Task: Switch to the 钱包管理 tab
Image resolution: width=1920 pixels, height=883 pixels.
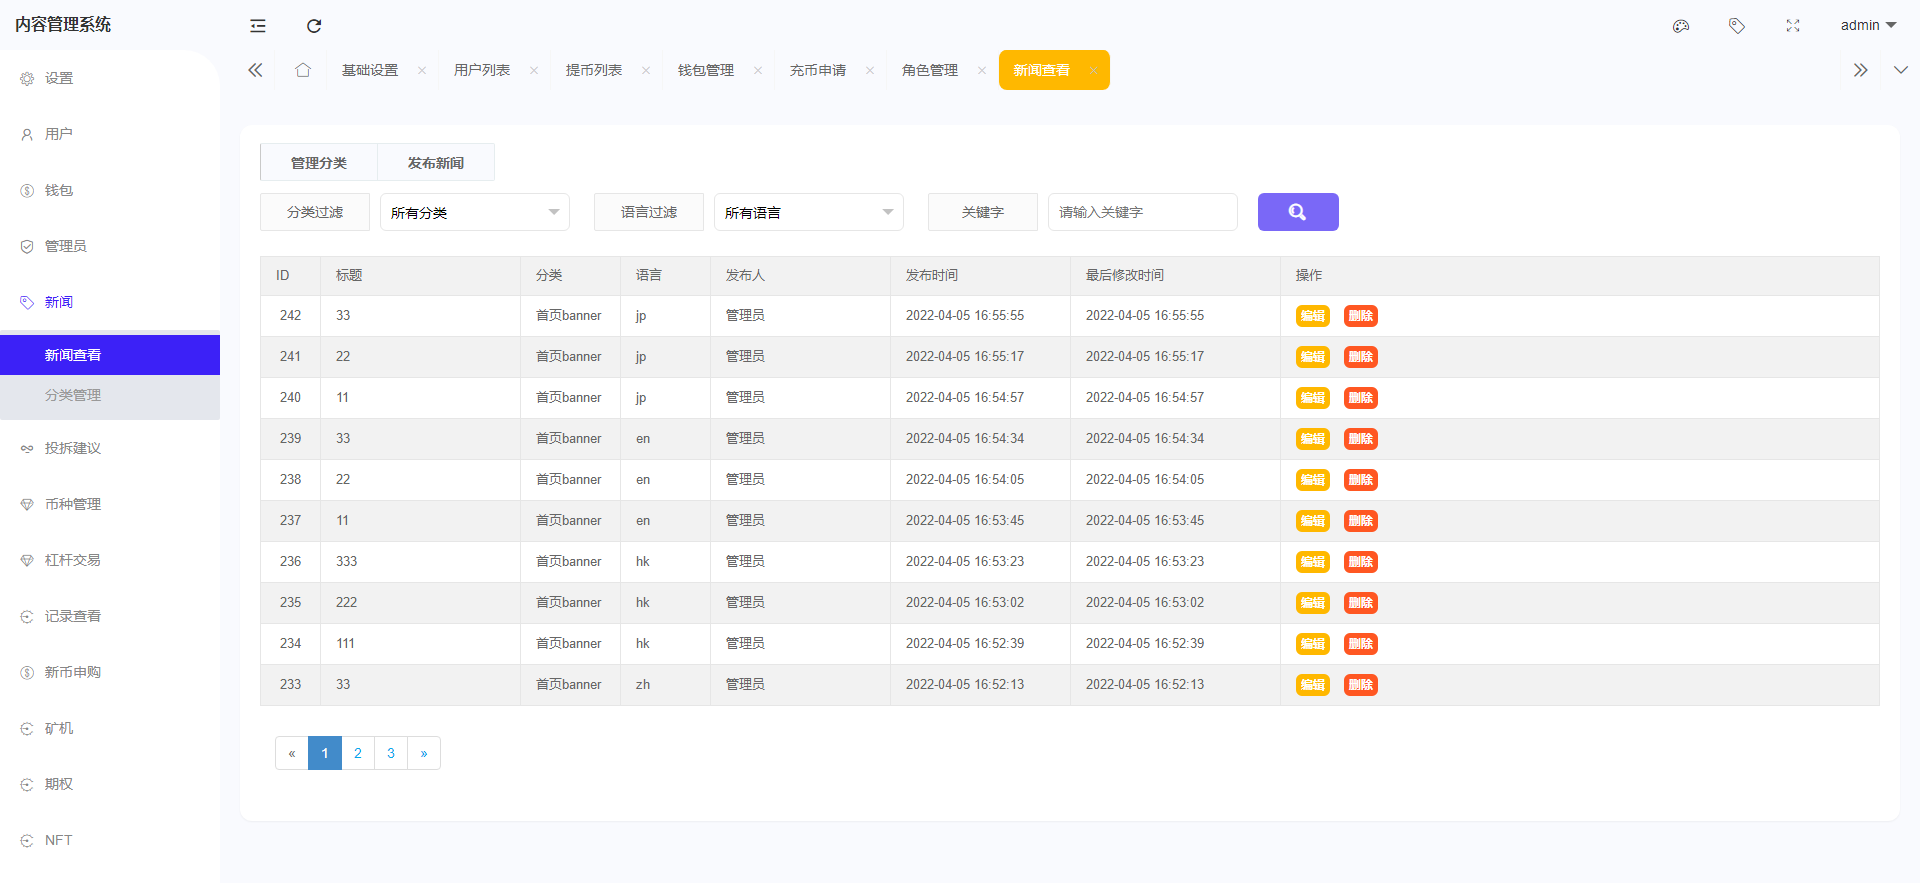Action: 706,70
